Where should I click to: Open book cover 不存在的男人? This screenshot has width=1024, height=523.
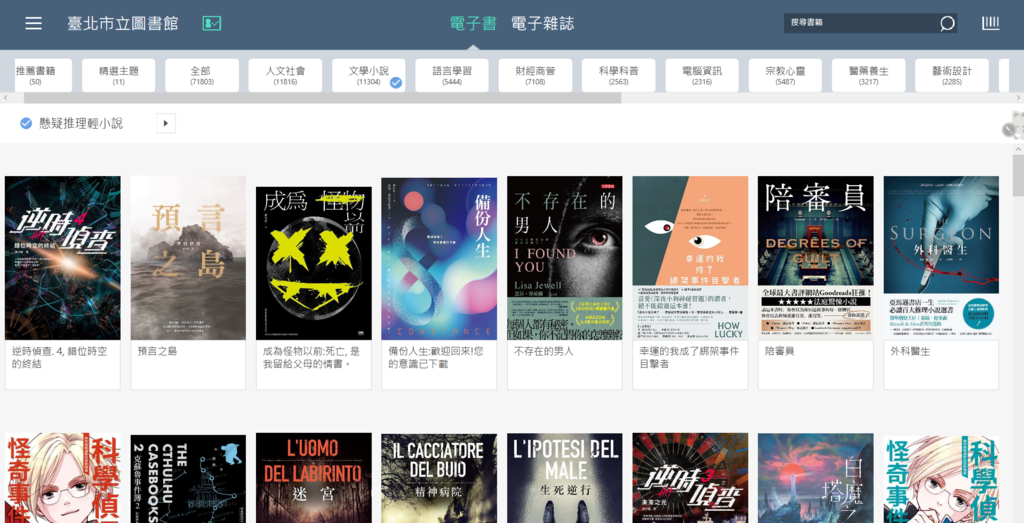coord(565,258)
